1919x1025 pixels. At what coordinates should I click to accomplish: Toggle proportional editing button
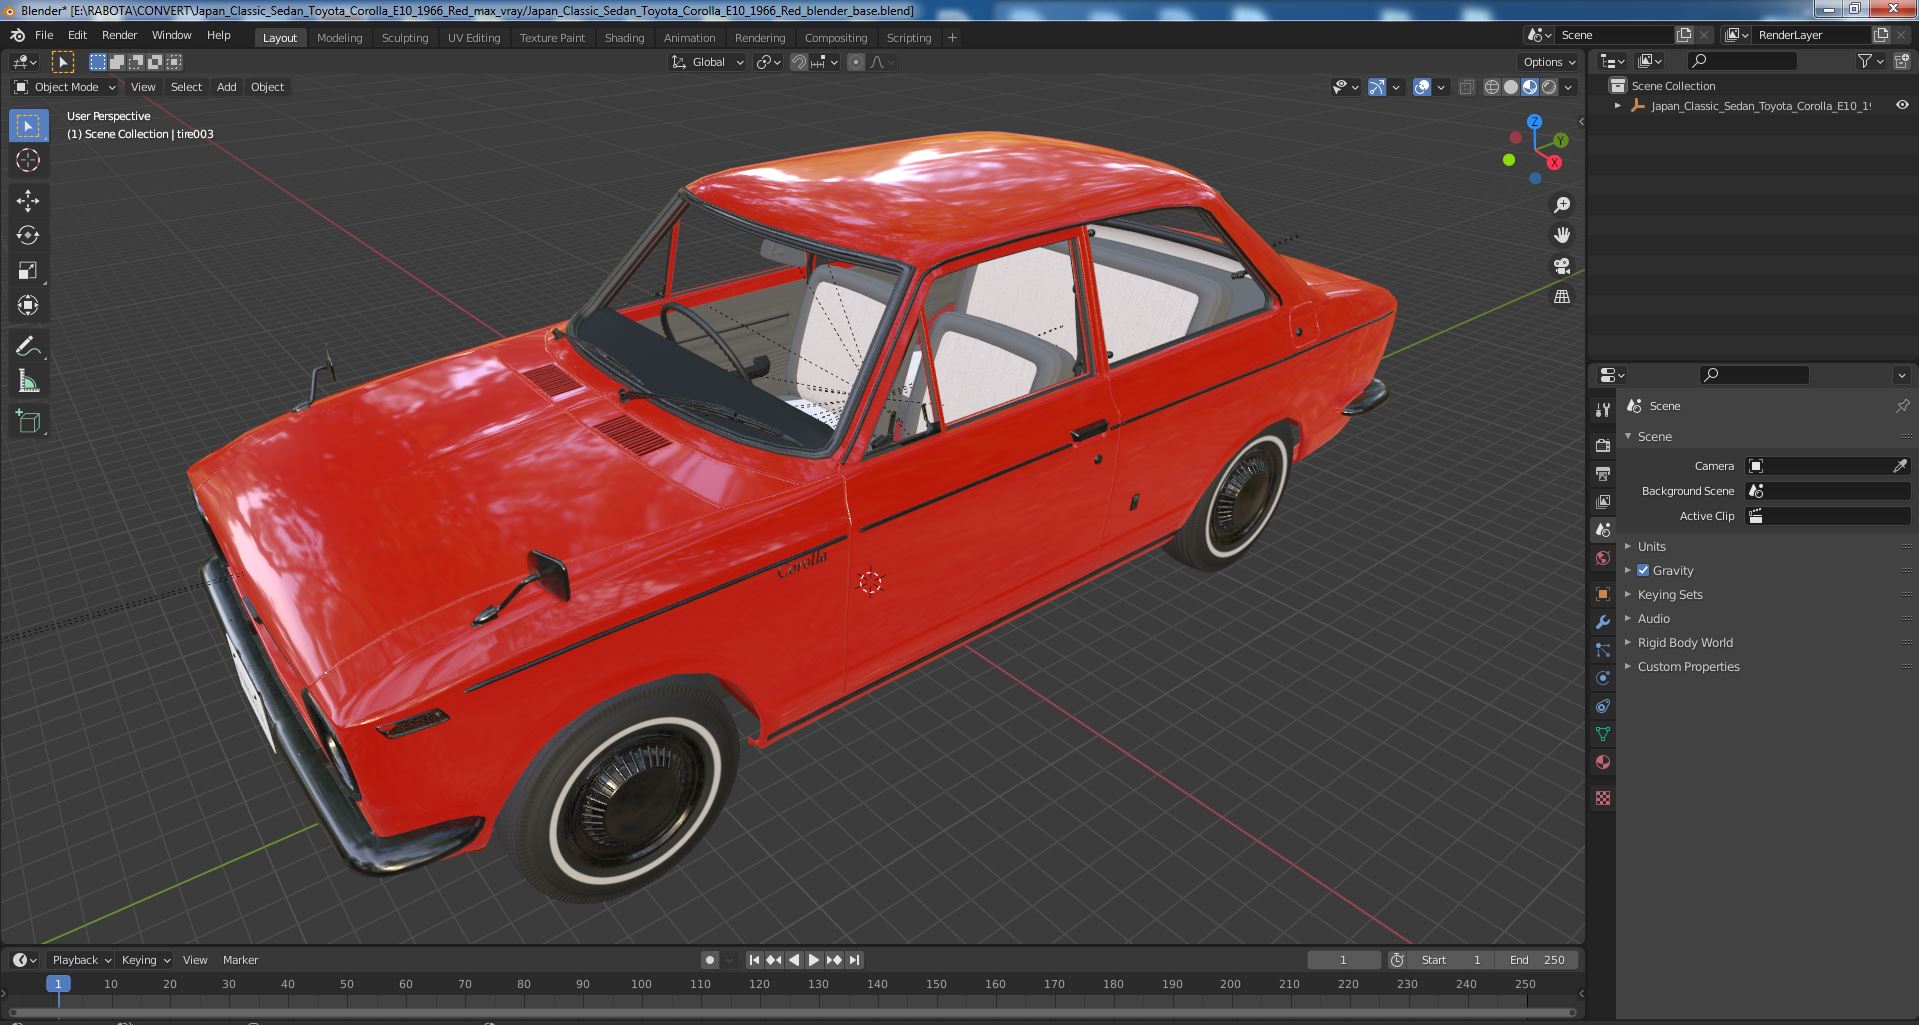coord(856,62)
